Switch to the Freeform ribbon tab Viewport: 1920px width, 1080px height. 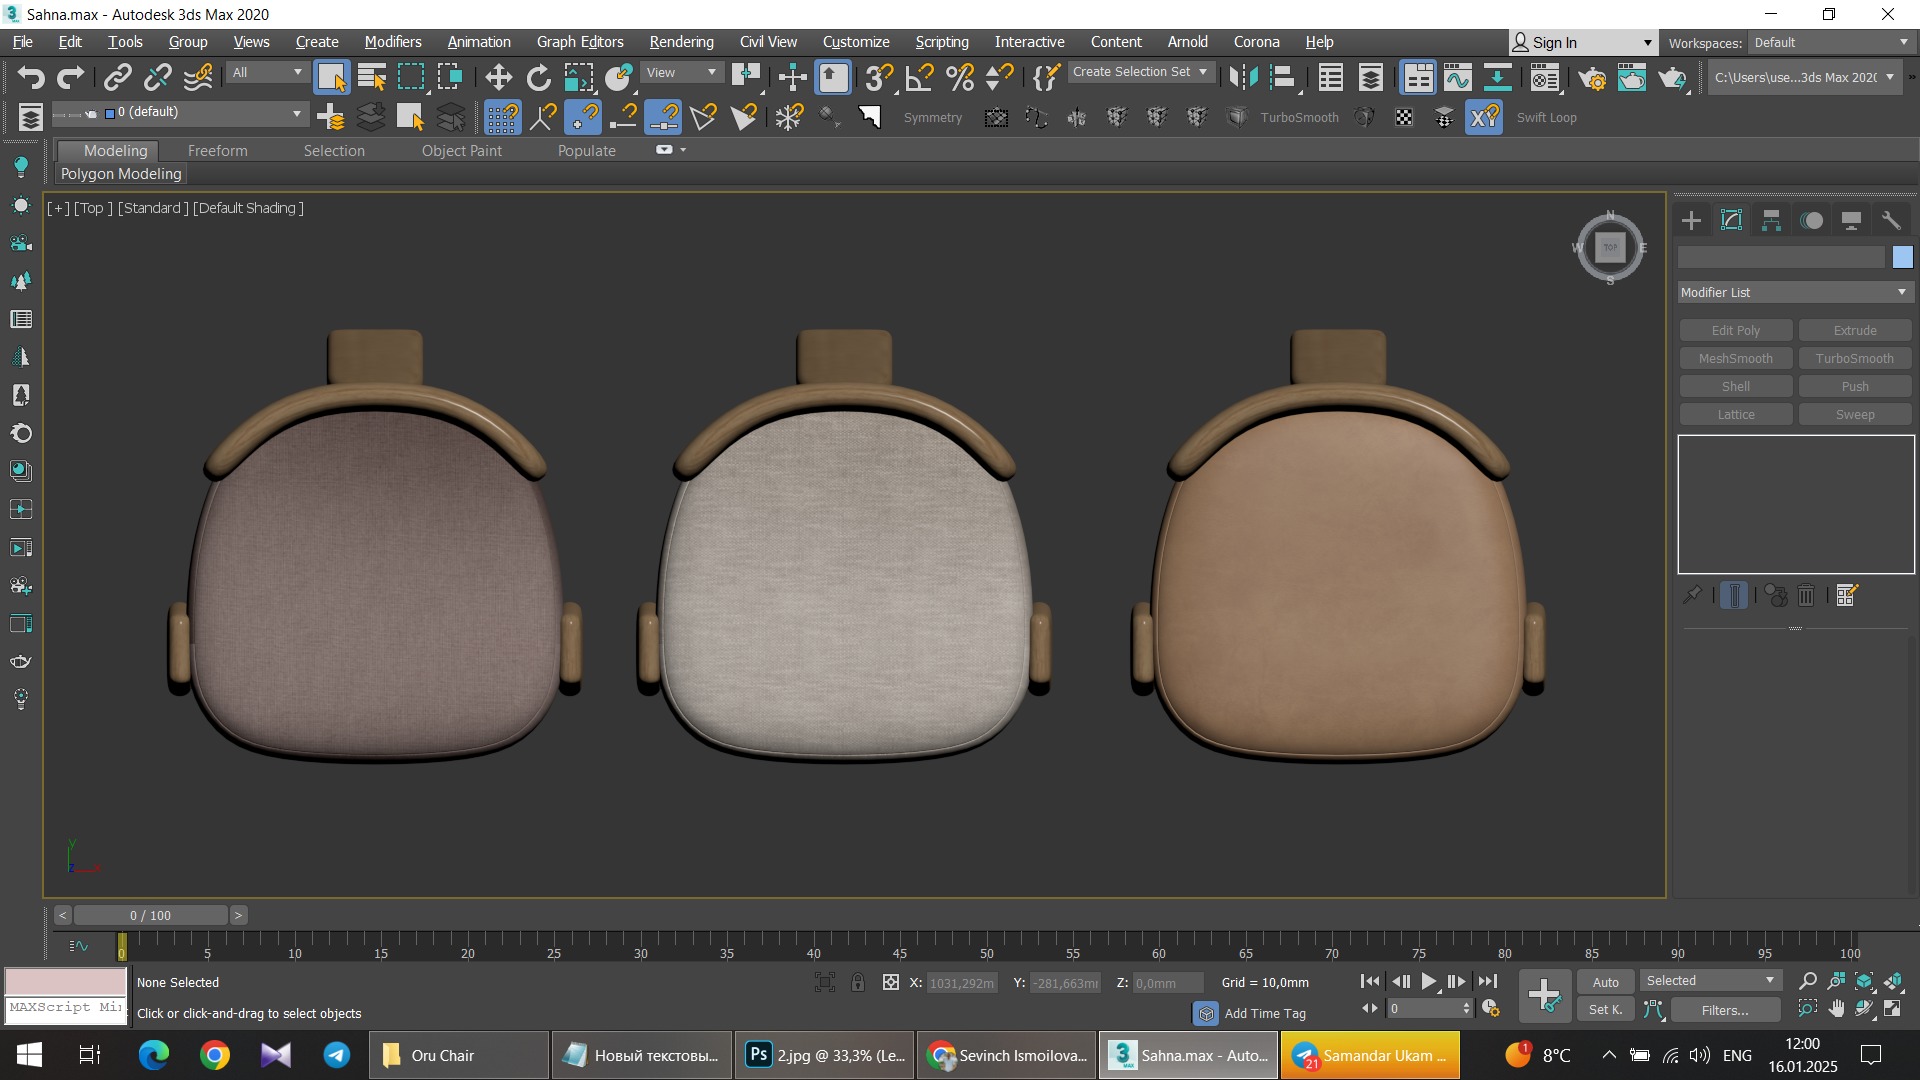[x=217, y=150]
